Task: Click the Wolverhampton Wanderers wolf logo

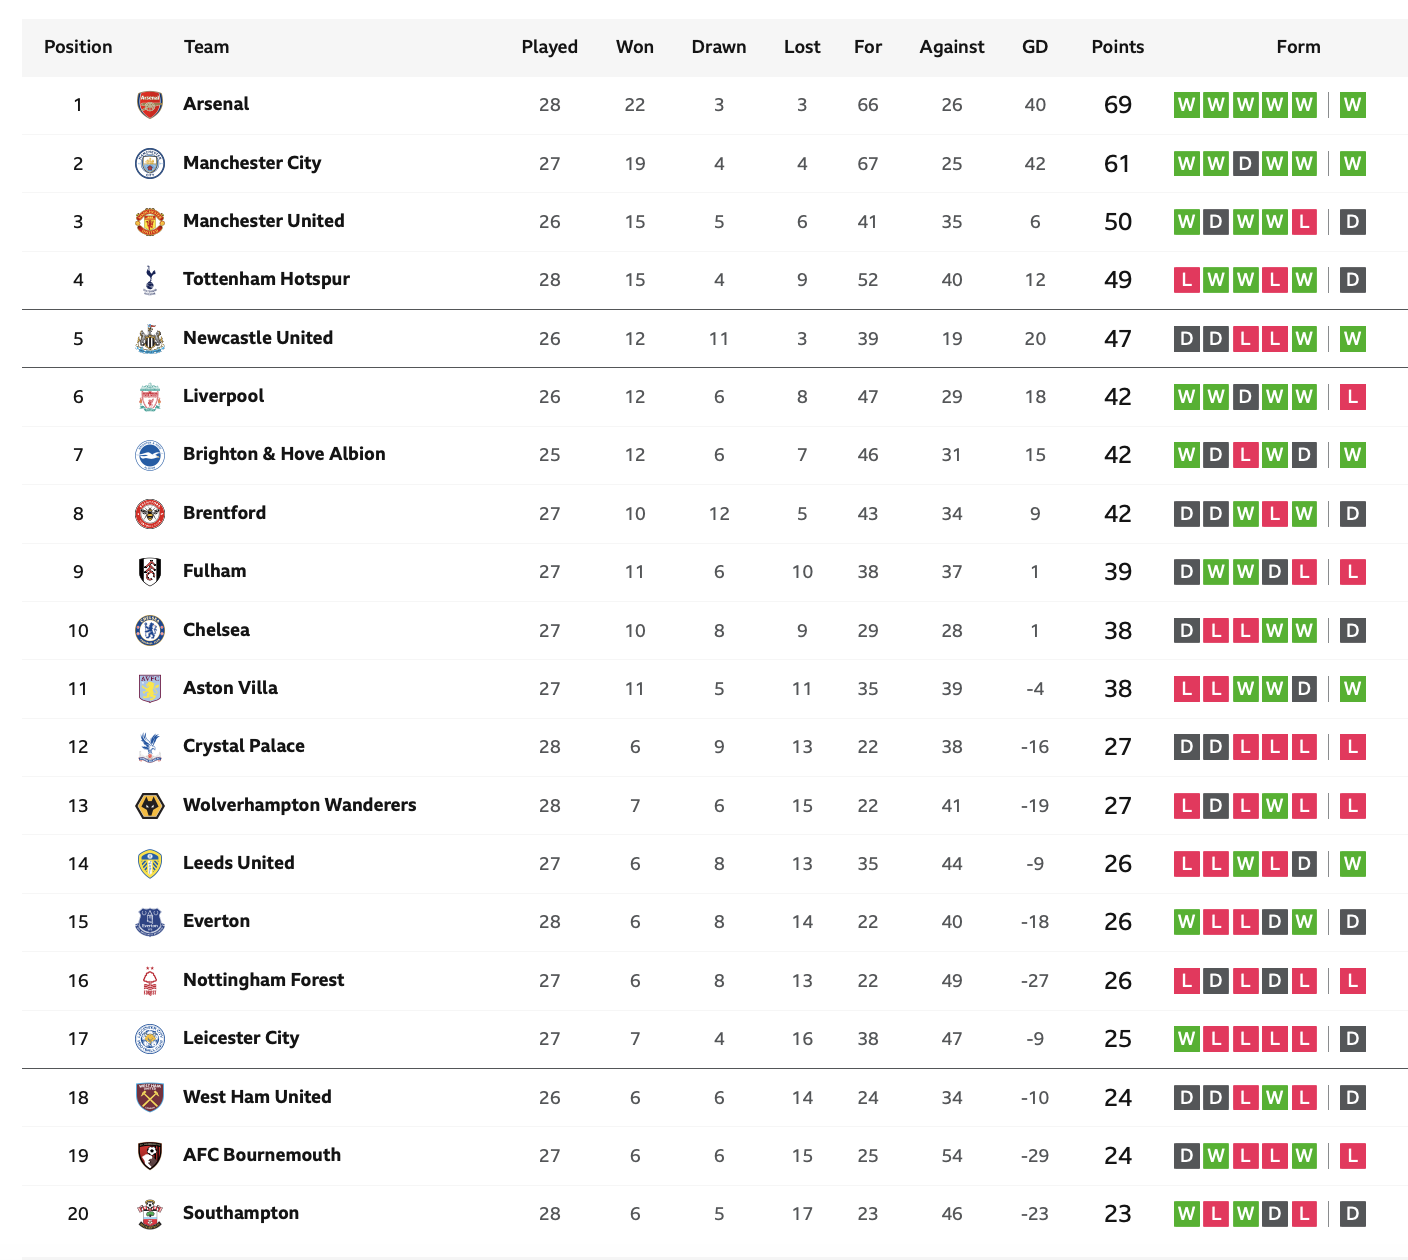Action: click(150, 806)
